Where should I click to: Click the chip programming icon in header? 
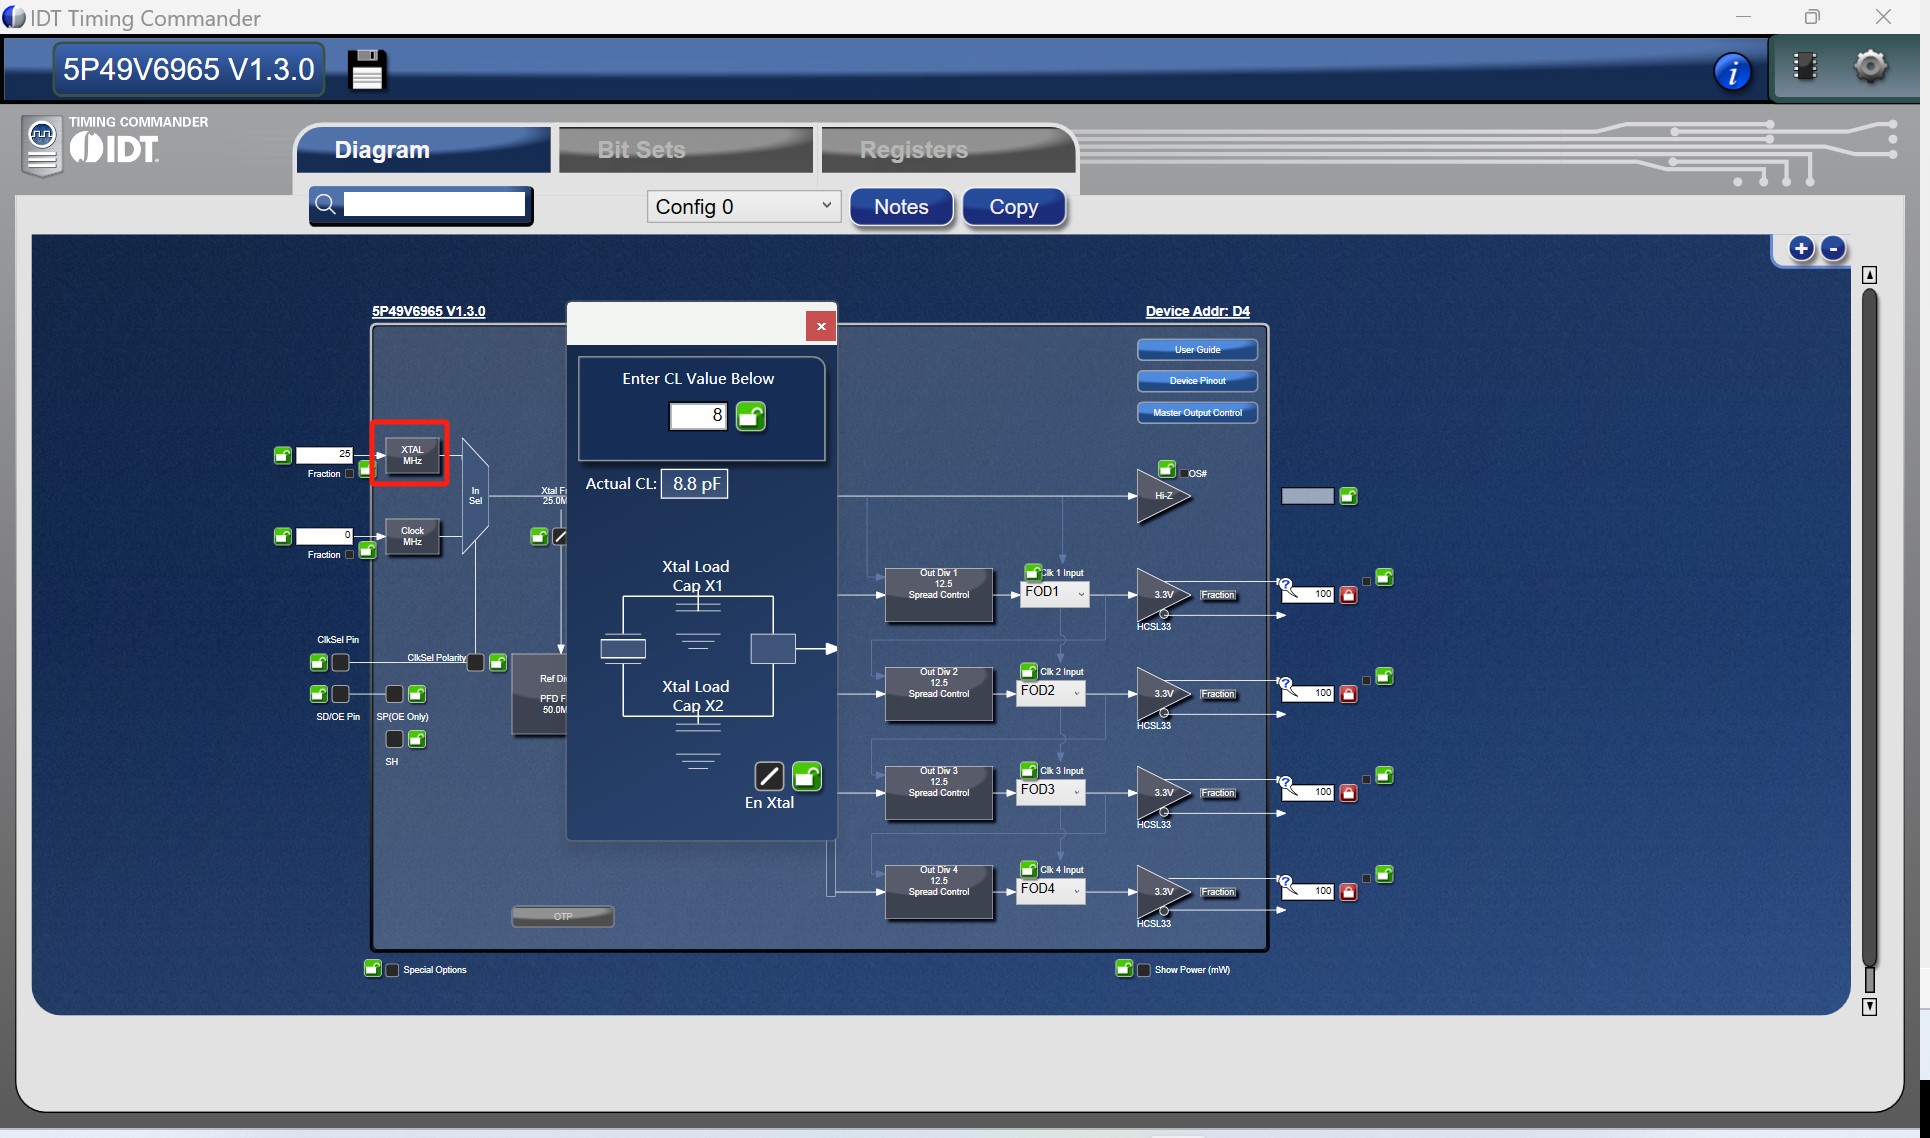click(1805, 67)
